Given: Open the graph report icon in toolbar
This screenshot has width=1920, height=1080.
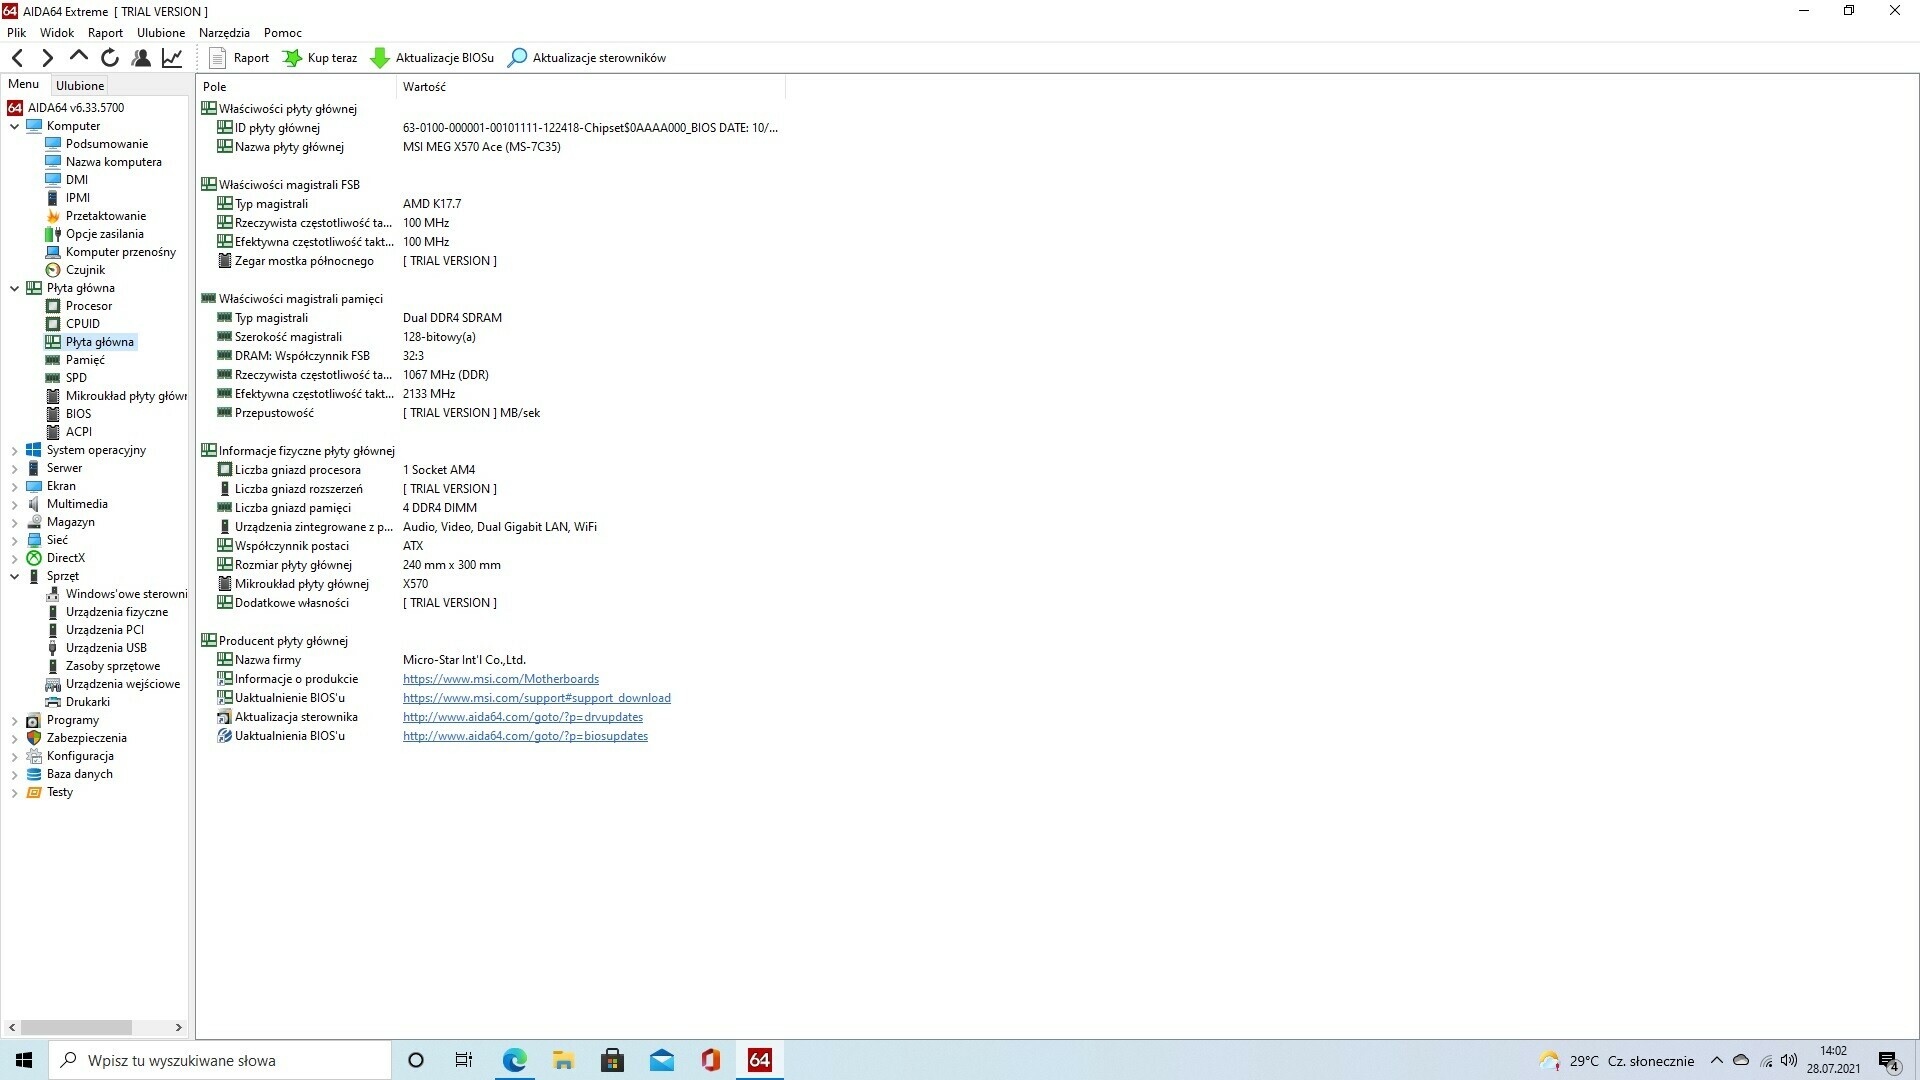Looking at the screenshot, I should (x=172, y=58).
